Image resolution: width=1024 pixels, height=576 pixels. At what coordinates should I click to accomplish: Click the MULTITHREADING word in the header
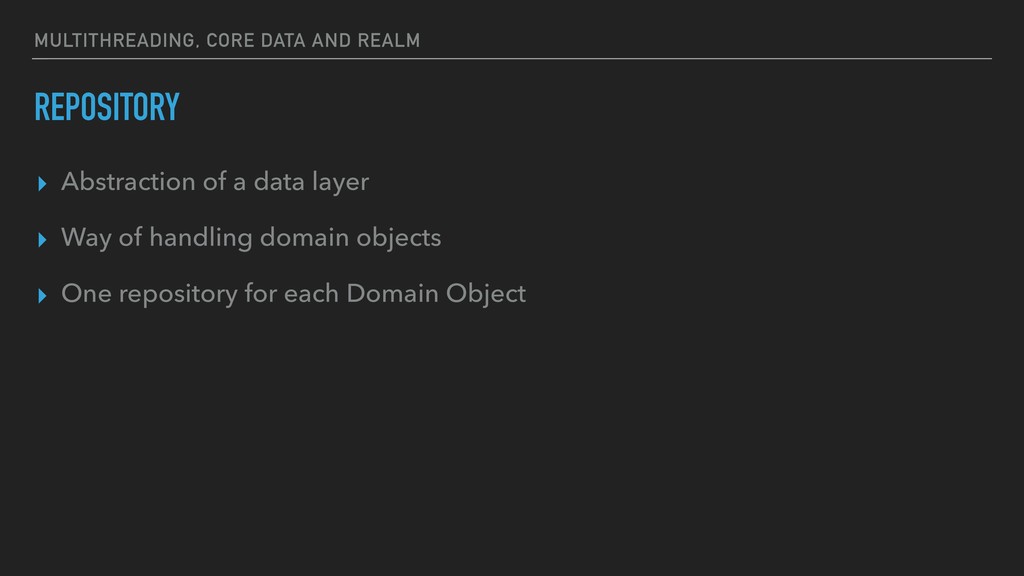115,40
